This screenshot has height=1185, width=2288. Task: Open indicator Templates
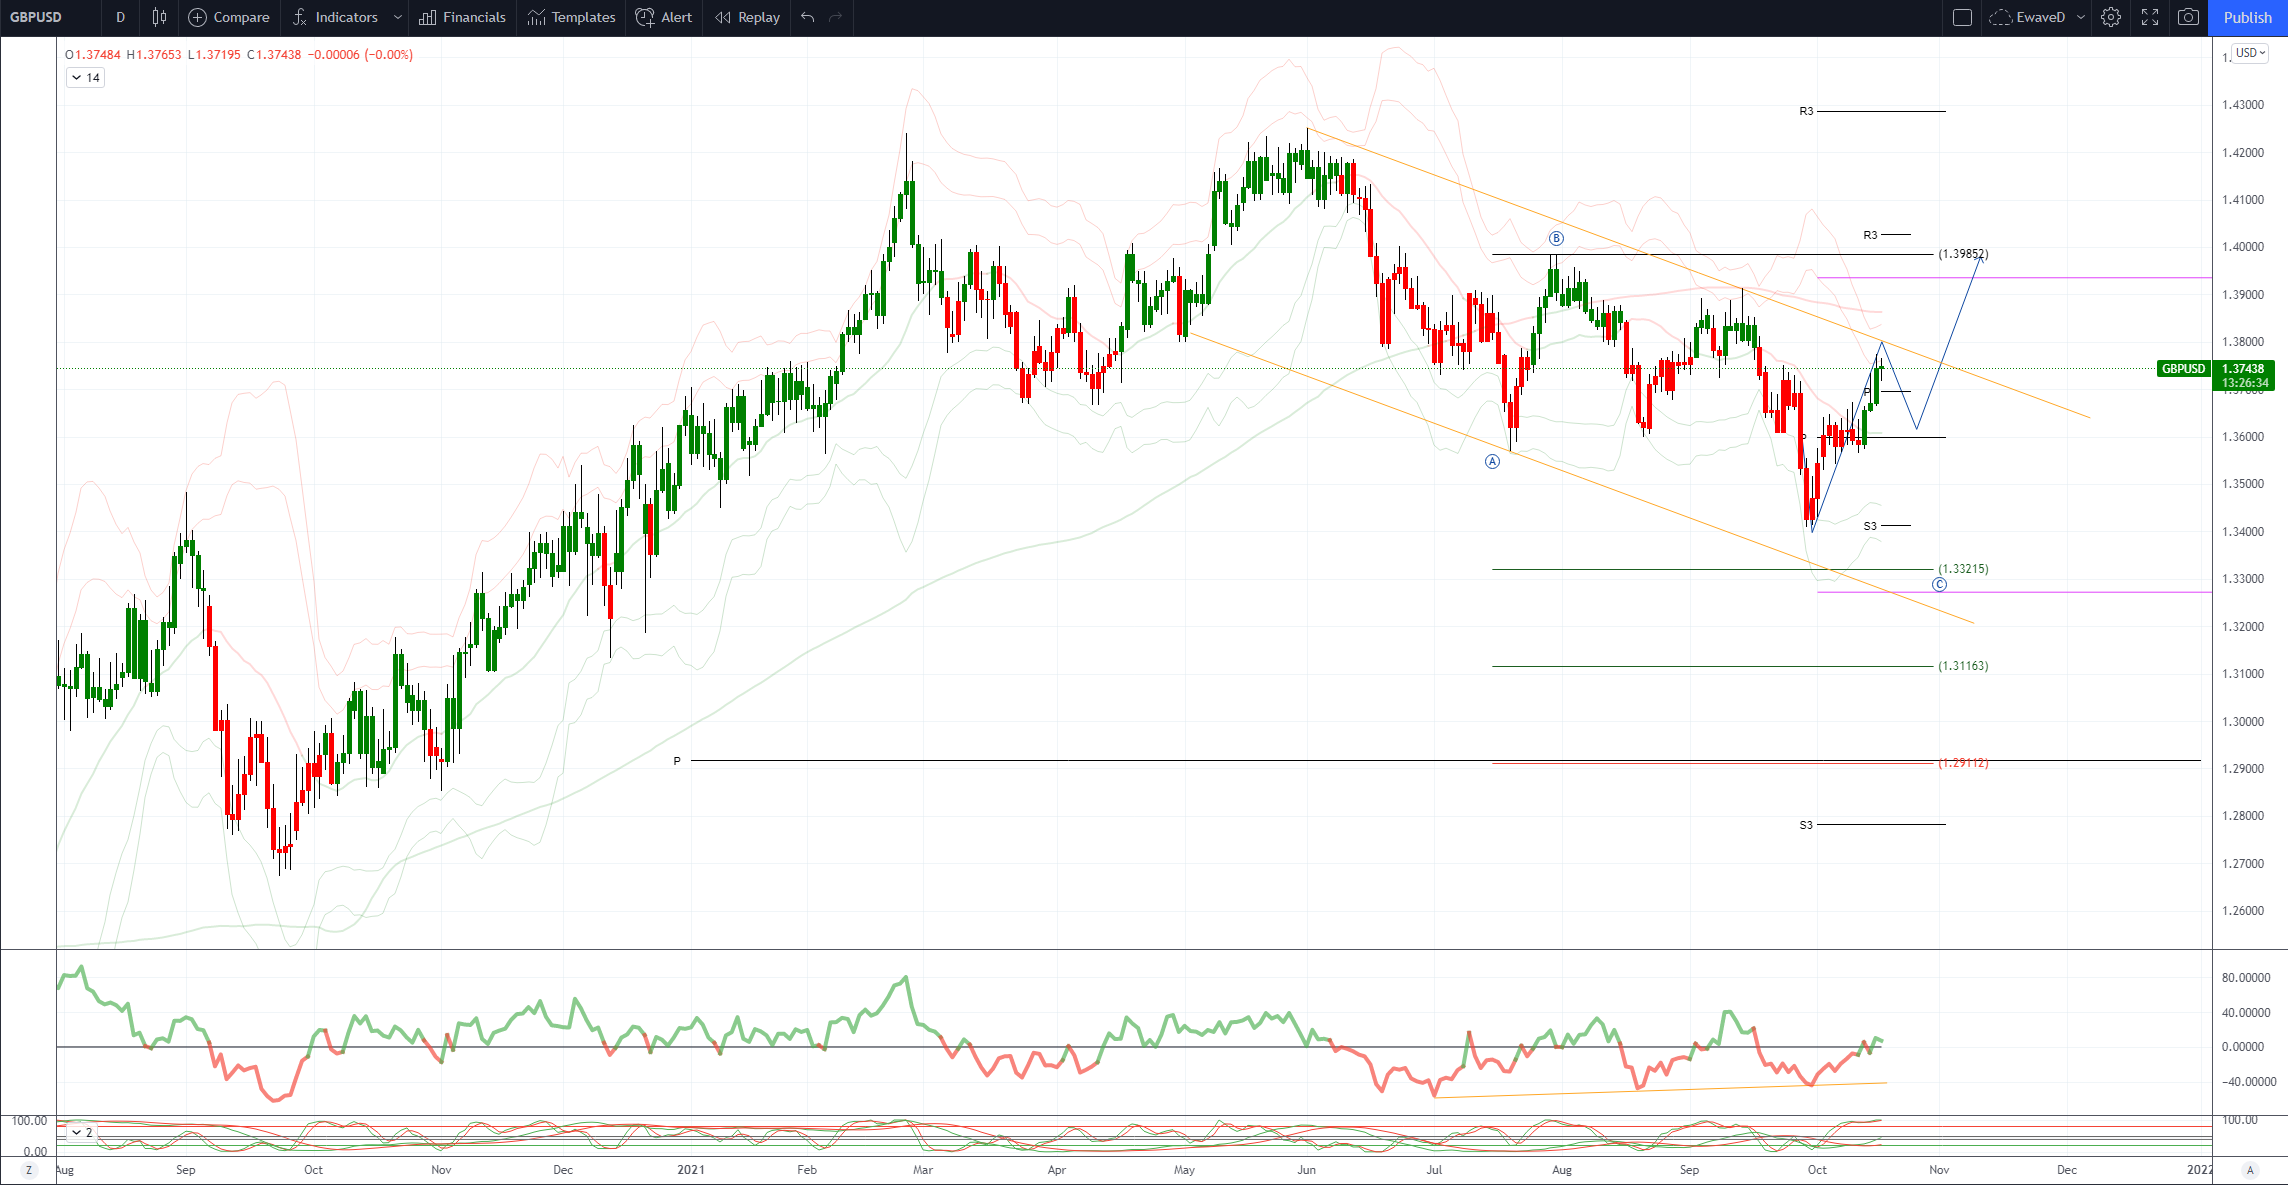[572, 17]
